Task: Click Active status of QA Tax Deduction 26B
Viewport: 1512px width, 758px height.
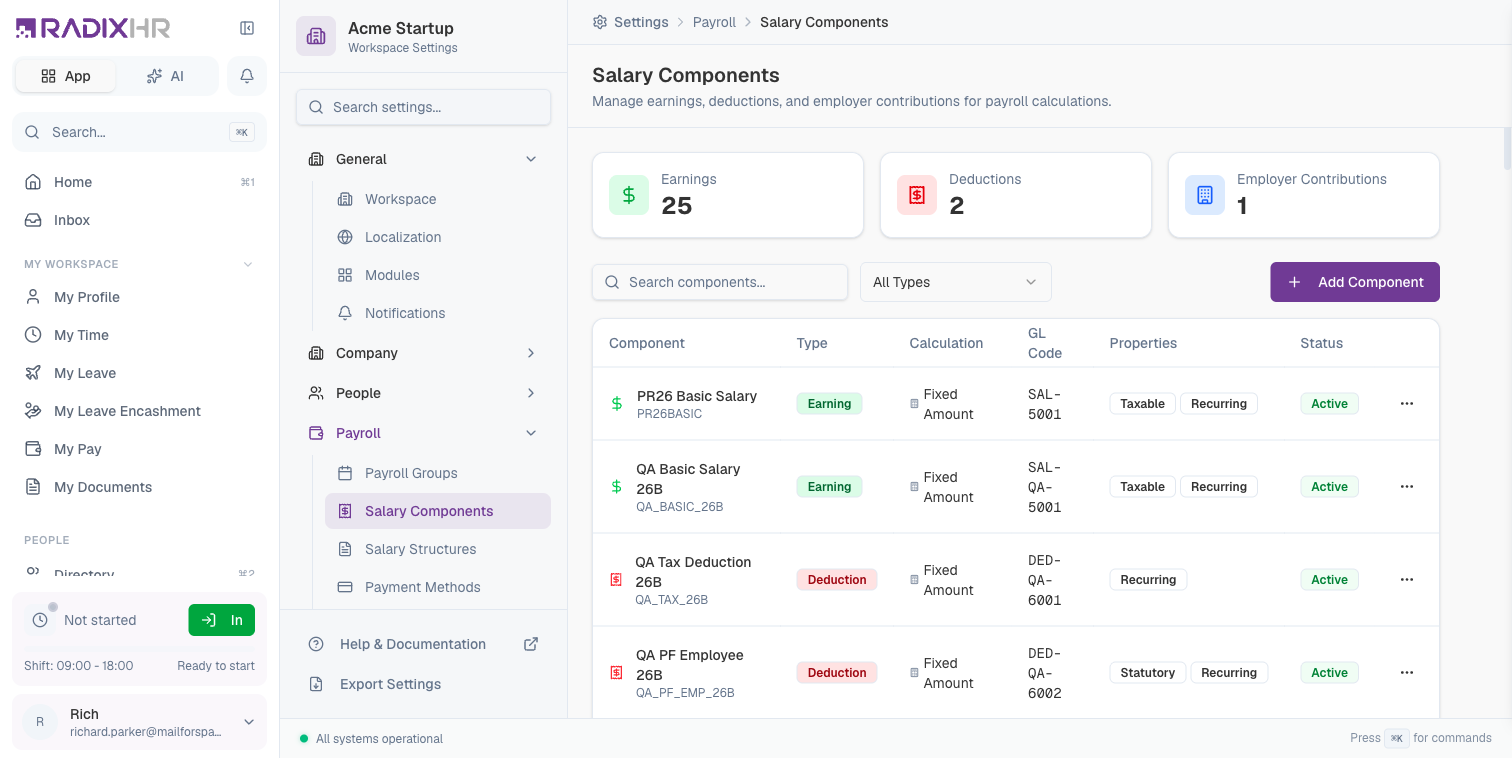Action: coord(1330,580)
